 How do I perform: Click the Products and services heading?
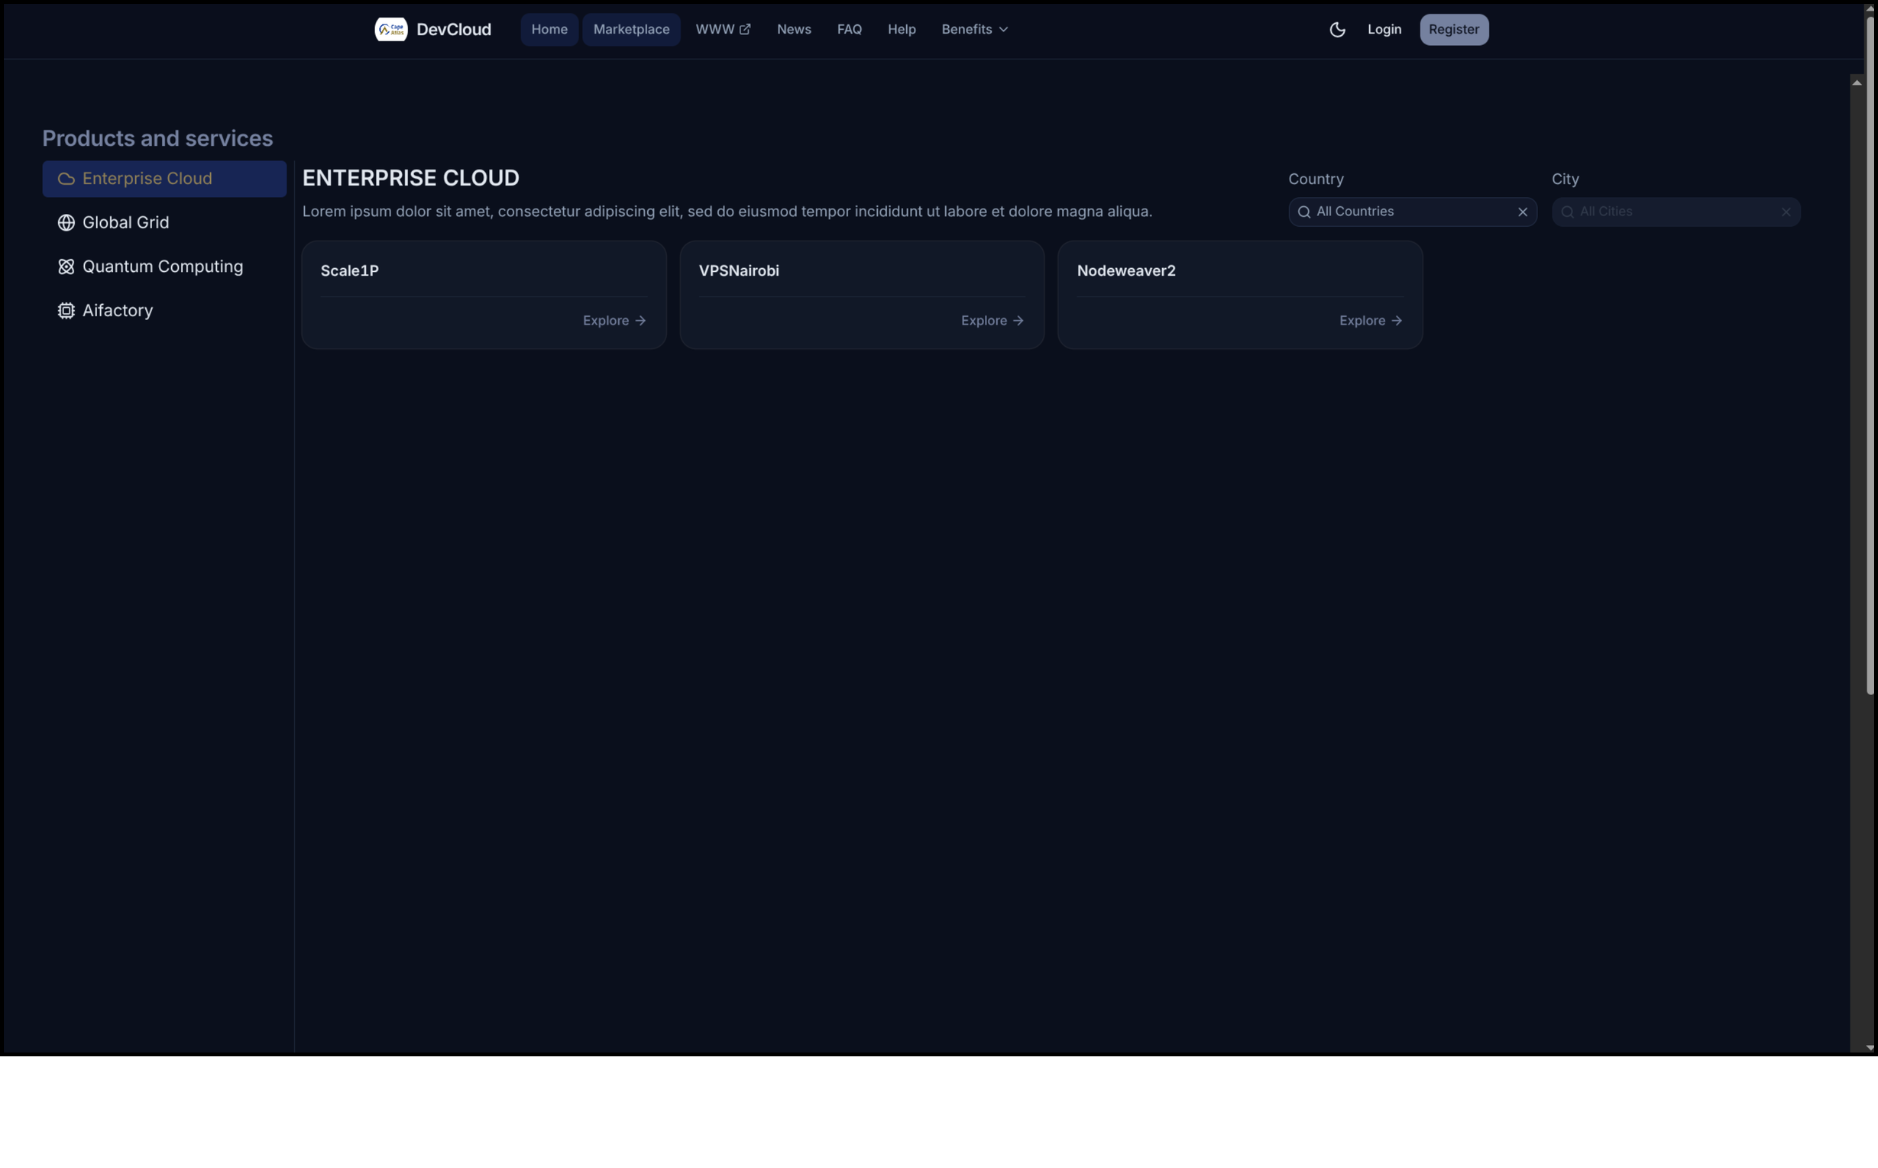coord(157,138)
